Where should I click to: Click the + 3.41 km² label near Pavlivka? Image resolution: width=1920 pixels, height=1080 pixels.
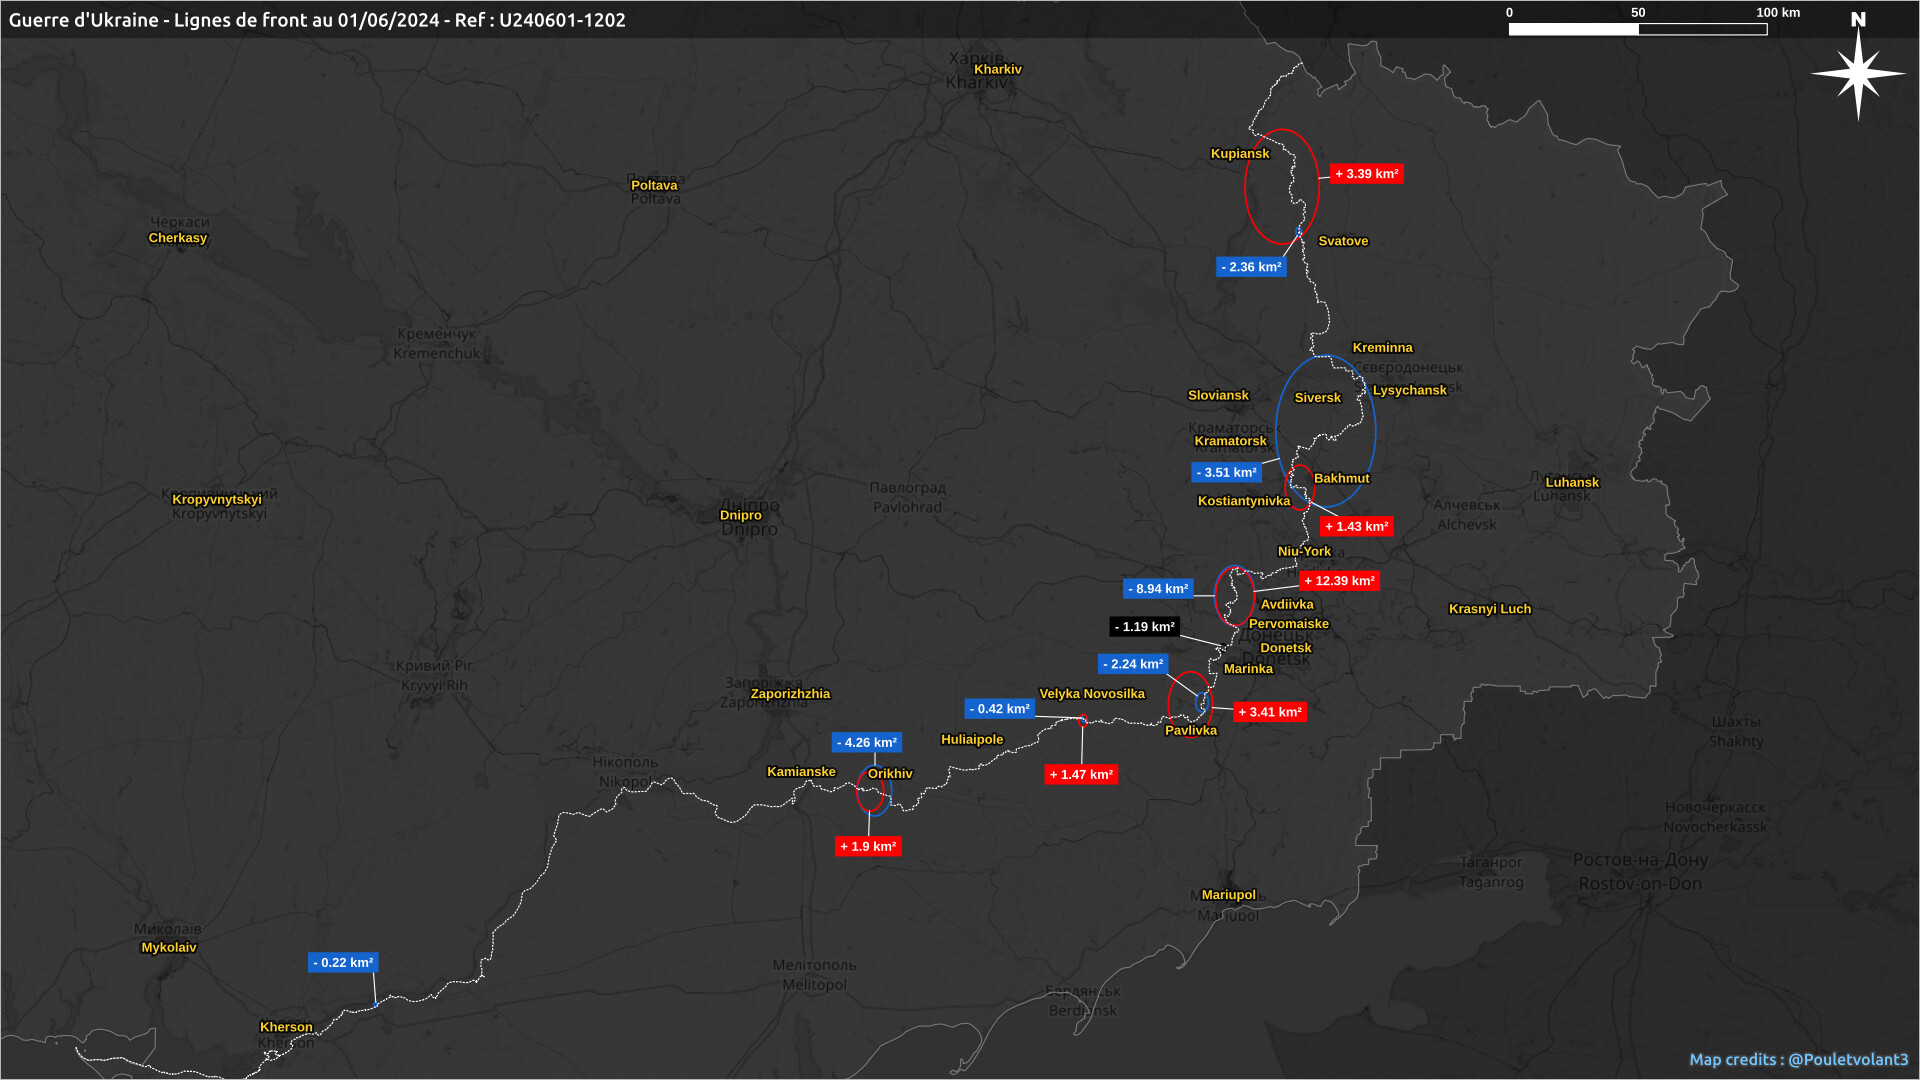coord(1270,712)
